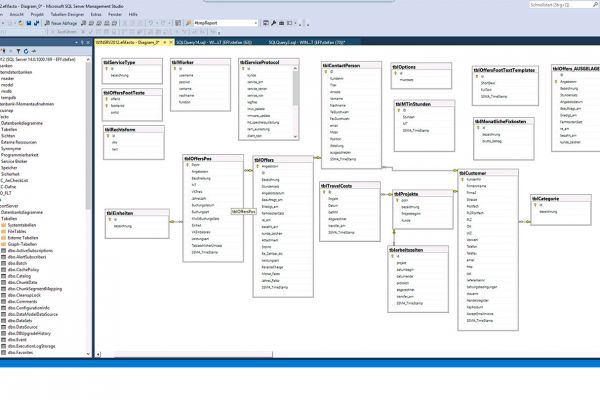
Task: Open the Properties window icon in toolbar
Action: [266, 23]
